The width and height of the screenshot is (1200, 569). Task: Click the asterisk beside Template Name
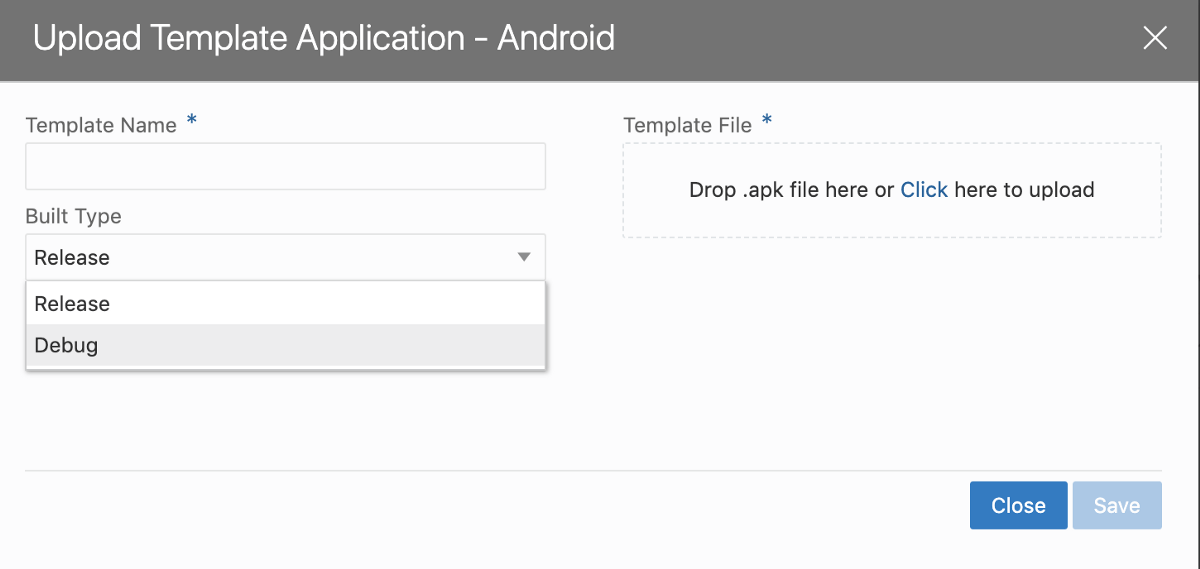192,122
